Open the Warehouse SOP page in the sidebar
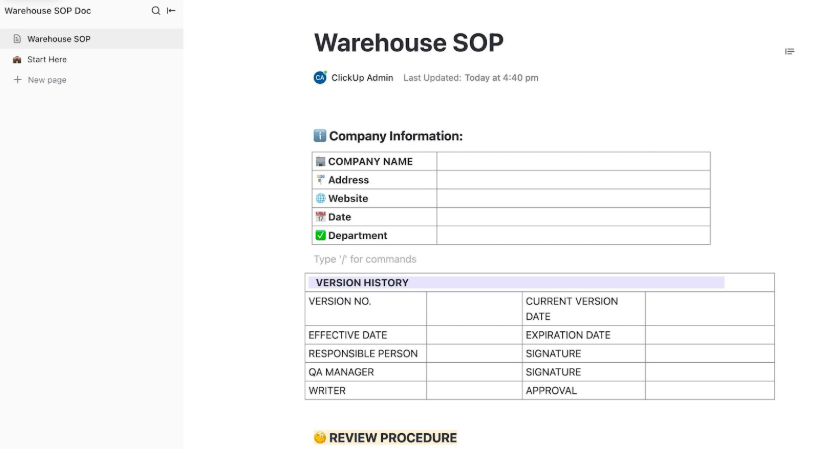The width and height of the screenshot is (815, 462). coord(59,39)
